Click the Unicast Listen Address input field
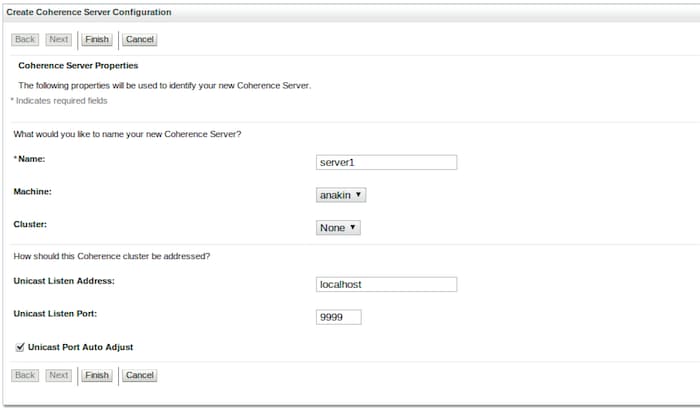This screenshot has height=410, width=700. 386,284
